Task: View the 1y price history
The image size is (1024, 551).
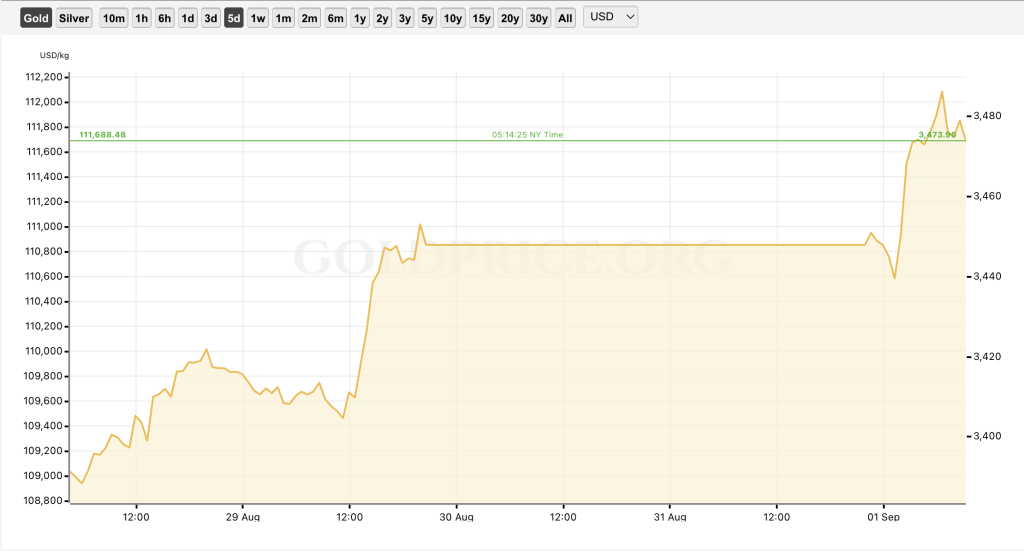Action: click(x=360, y=18)
